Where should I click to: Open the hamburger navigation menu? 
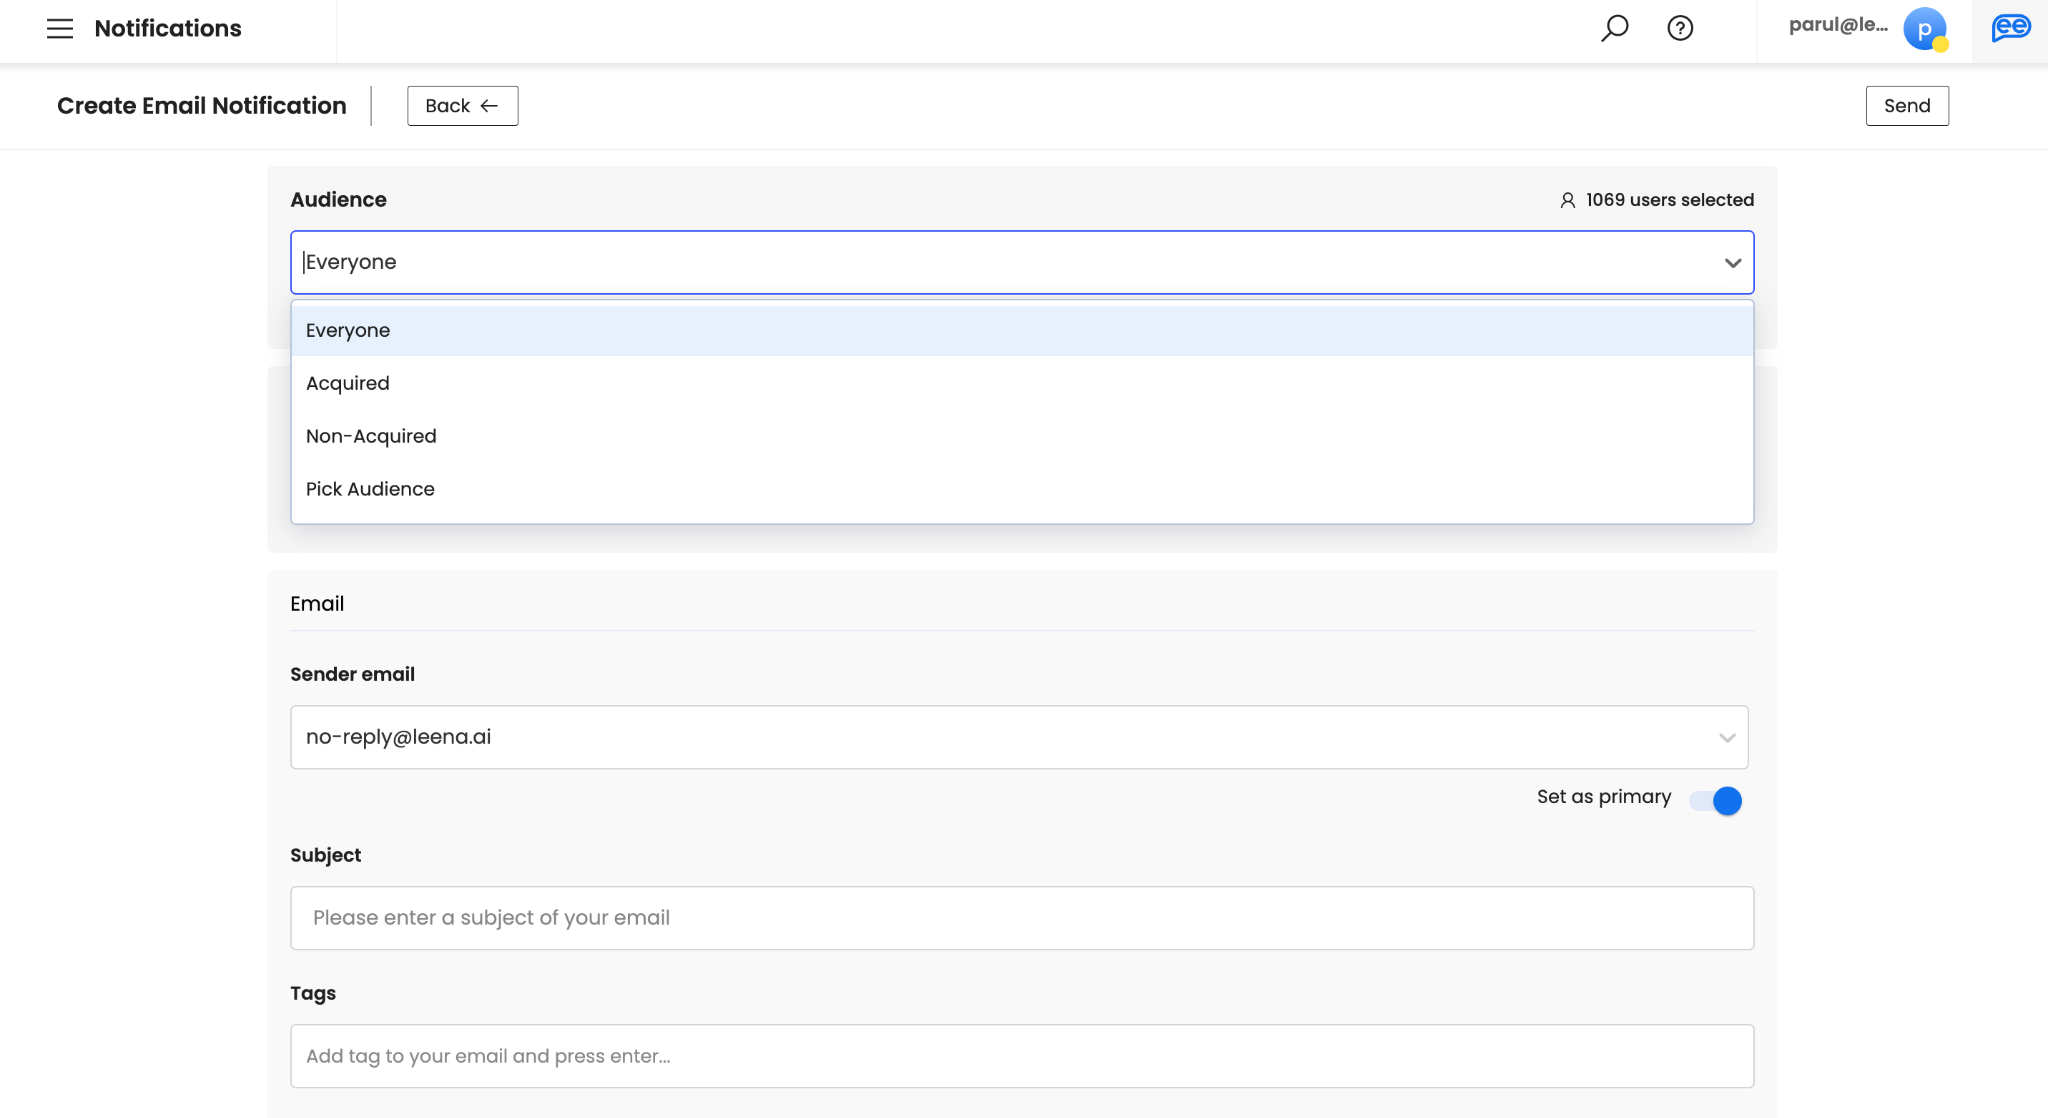[x=60, y=28]
